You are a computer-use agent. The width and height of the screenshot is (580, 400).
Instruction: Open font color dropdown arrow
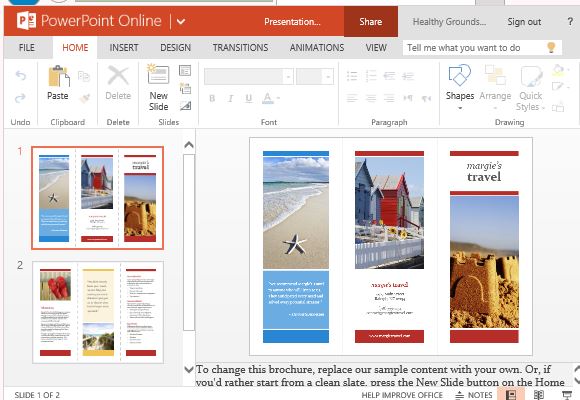[278, 98]
